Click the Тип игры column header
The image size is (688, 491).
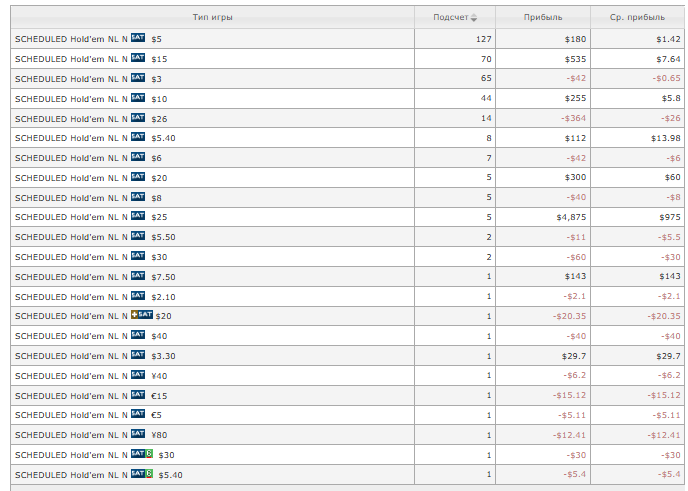(x=212, y=18)
